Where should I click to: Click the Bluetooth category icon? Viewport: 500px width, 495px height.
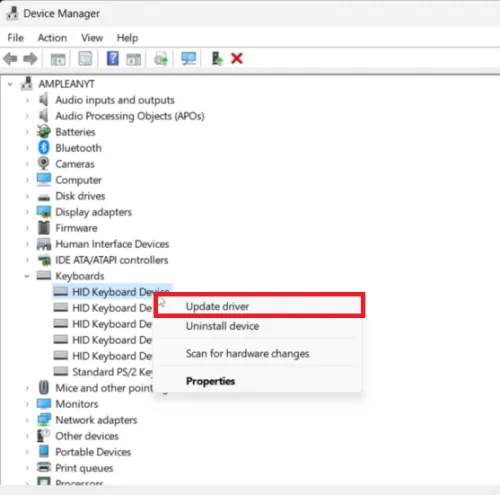[44, 148]
